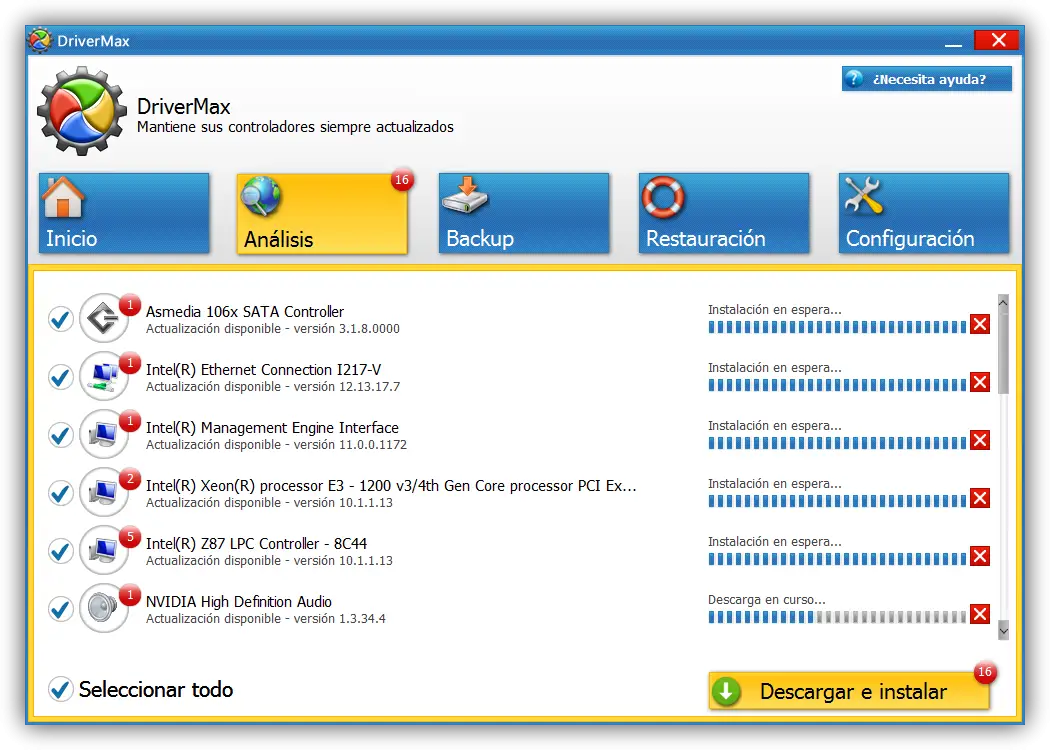Screen dimensions: 1050x750
Task: Click Instalación en espera status for Asmedia
Action: [775, 310]
